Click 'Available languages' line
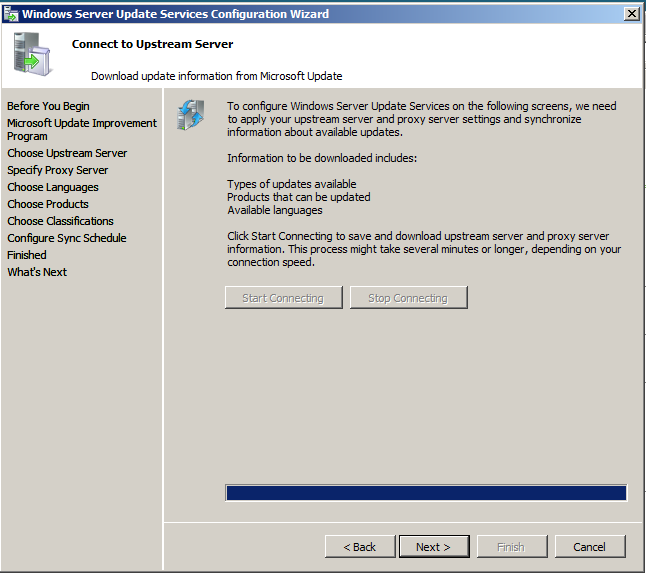Screen dimensions: 646x574 [275, 210]
